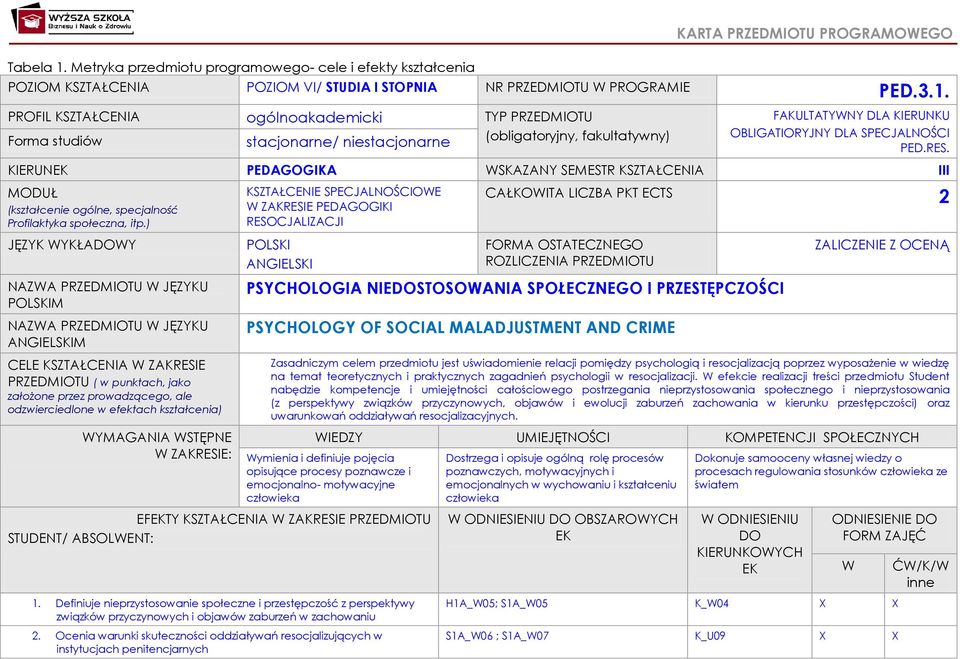Click the 'KOMPETENCJI SPOŁECZNYCH' column header
Image resolution: width=960 pixels, height=659 pixels.
(822, 437)
